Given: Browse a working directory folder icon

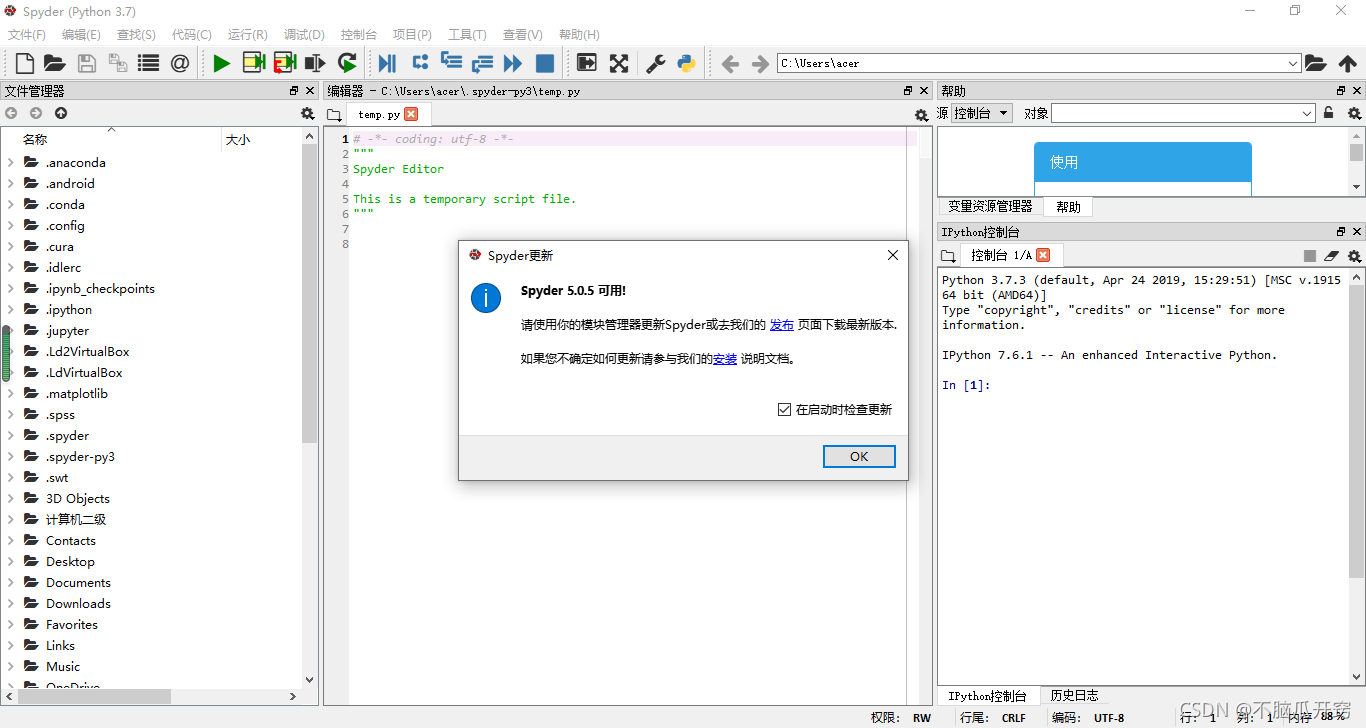Looking at the screenshot, I should tap(1316, 63).
